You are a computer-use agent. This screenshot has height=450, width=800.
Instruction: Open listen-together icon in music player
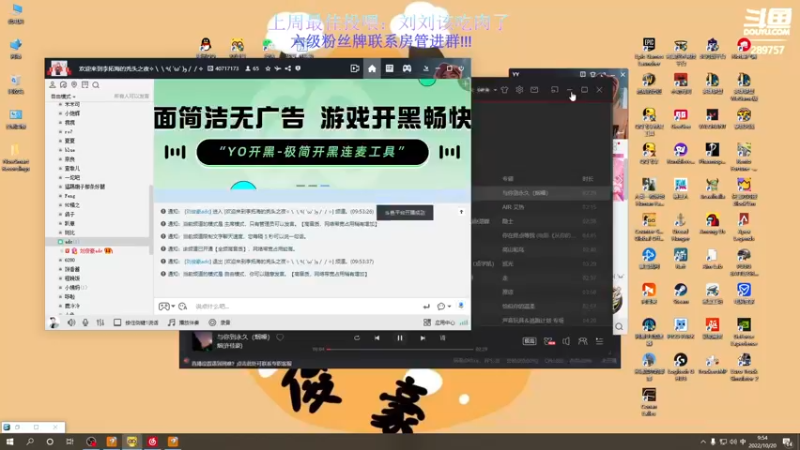point(582,341)
